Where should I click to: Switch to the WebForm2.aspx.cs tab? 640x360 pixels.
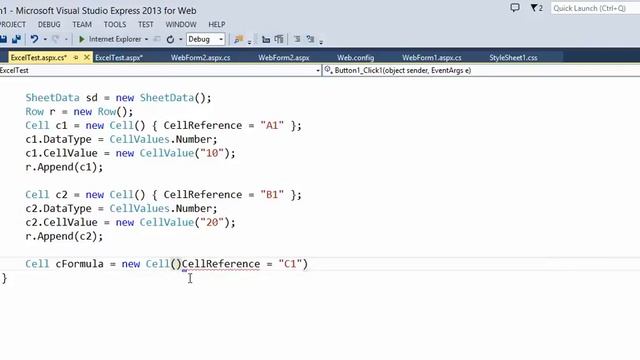tap(200, 58)
